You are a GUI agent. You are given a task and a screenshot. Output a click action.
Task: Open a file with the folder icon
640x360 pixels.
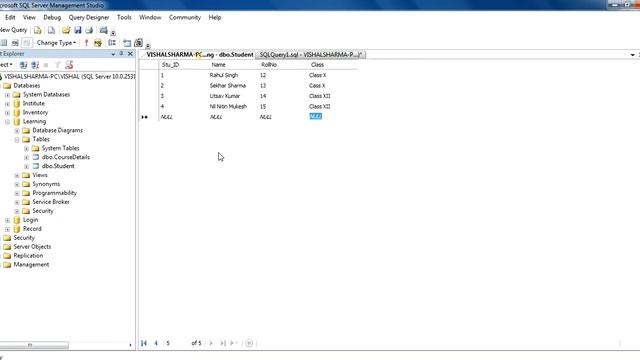point(66,30)
